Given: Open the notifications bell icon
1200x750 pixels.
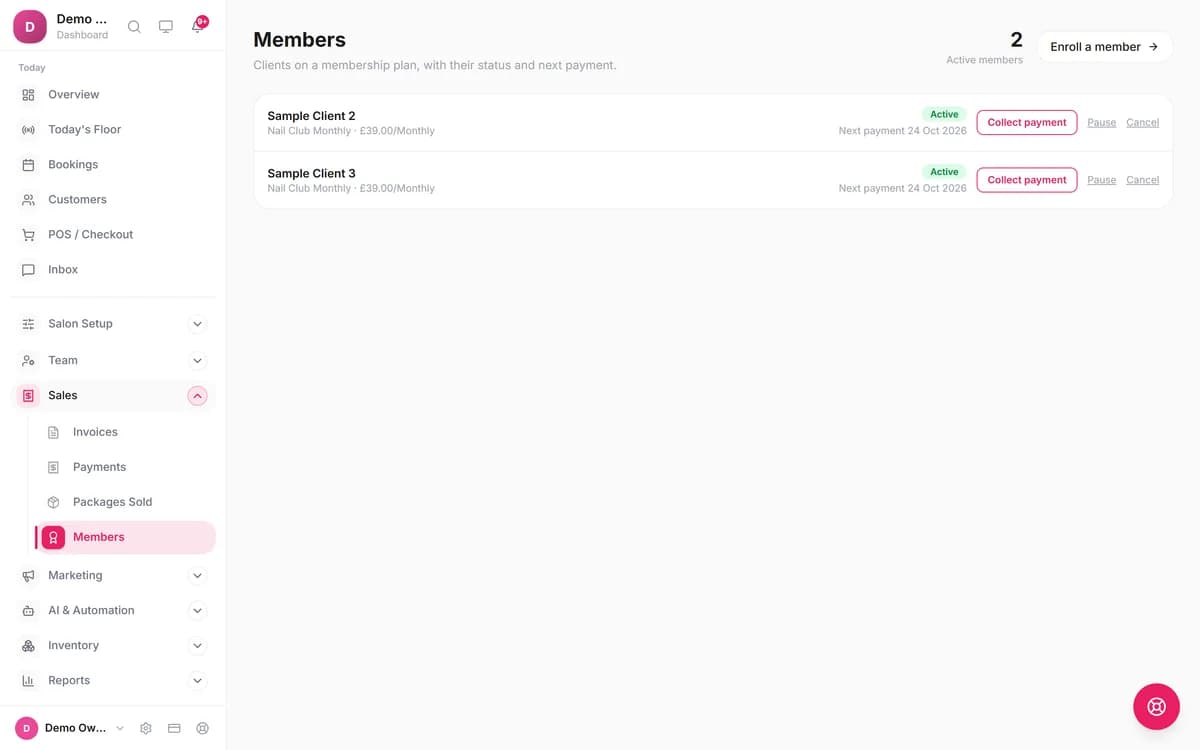Looking at the screenshot, I should point(198,27).
